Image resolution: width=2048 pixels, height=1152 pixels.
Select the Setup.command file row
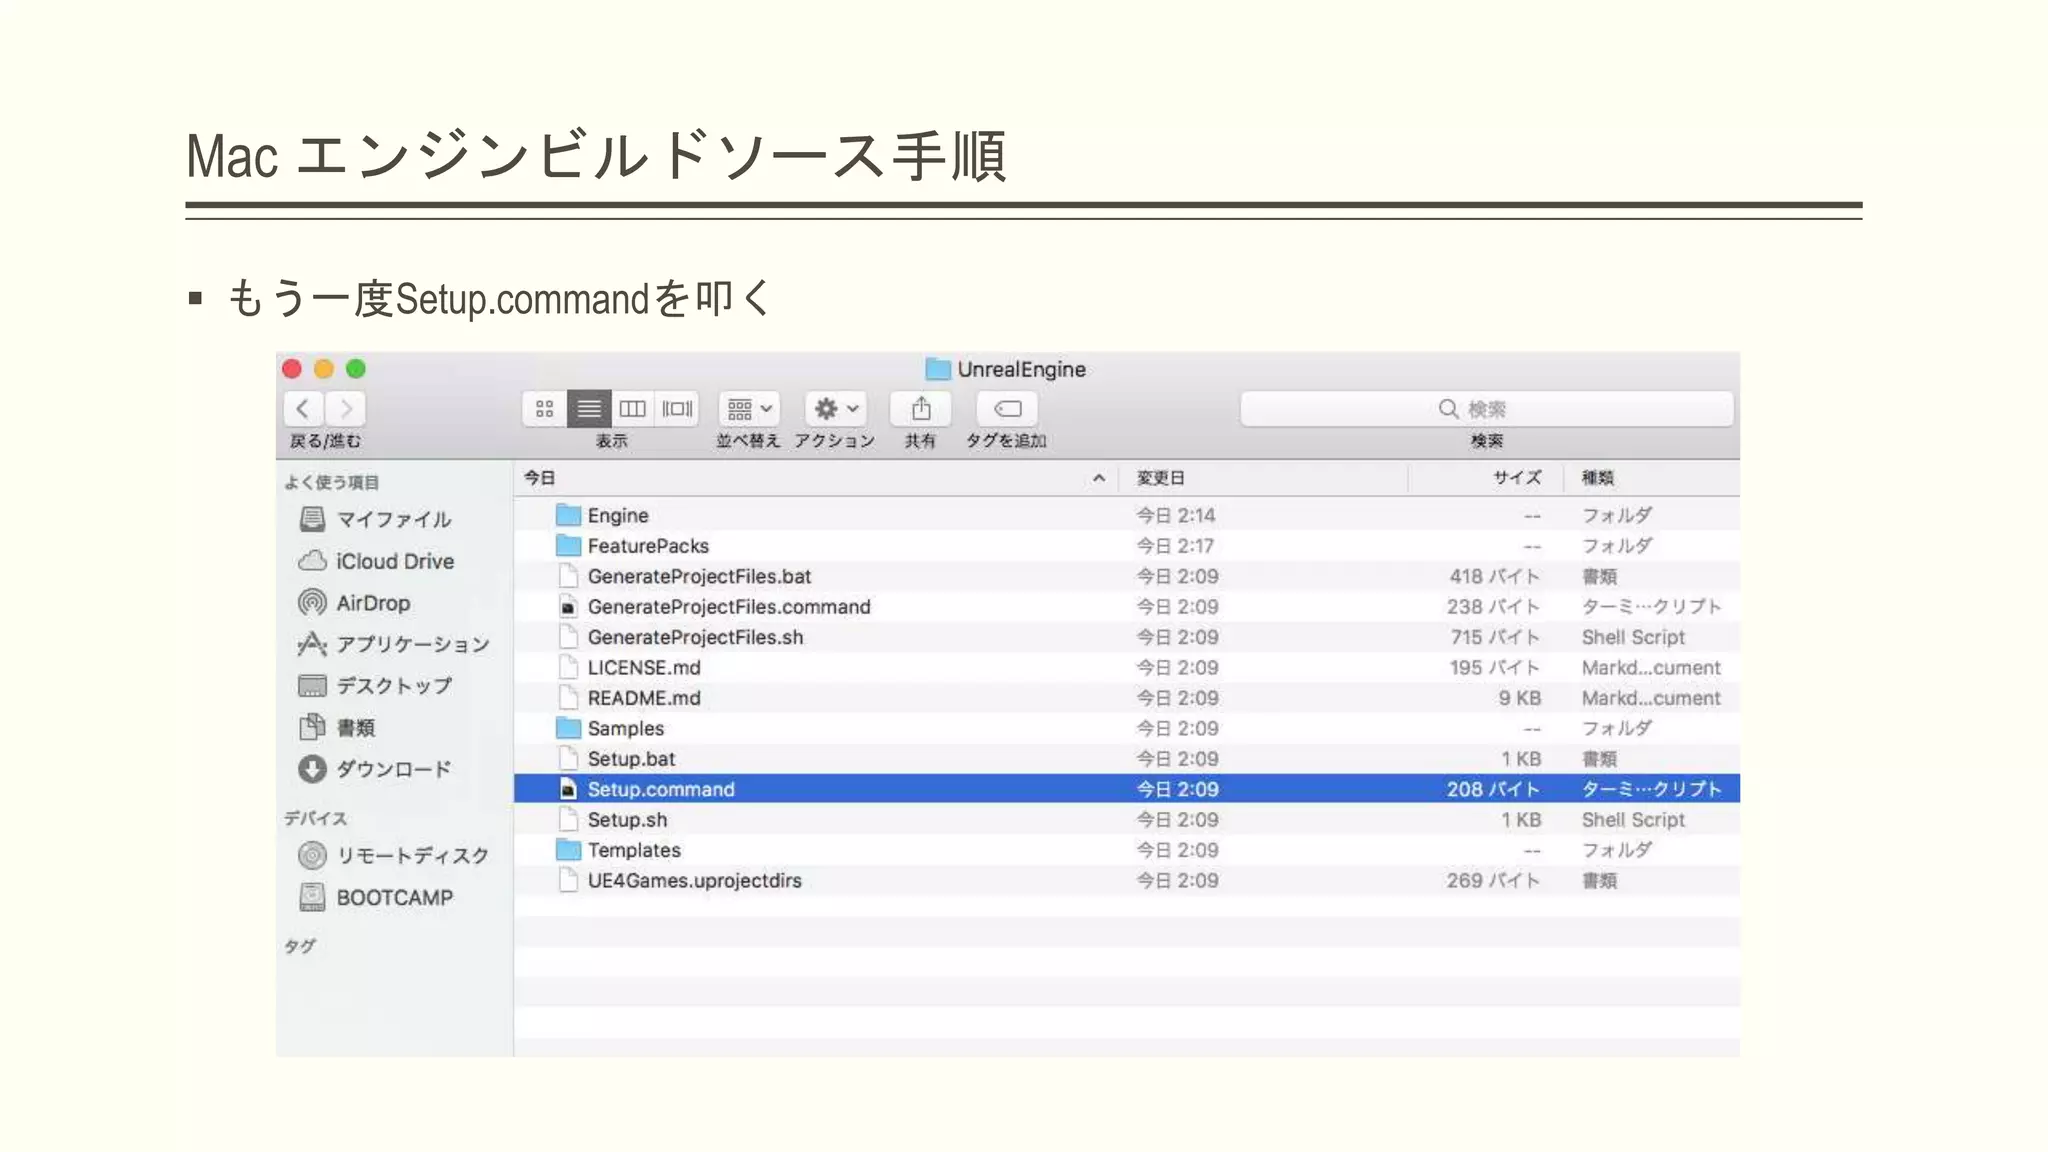[x=1127, y=789]
